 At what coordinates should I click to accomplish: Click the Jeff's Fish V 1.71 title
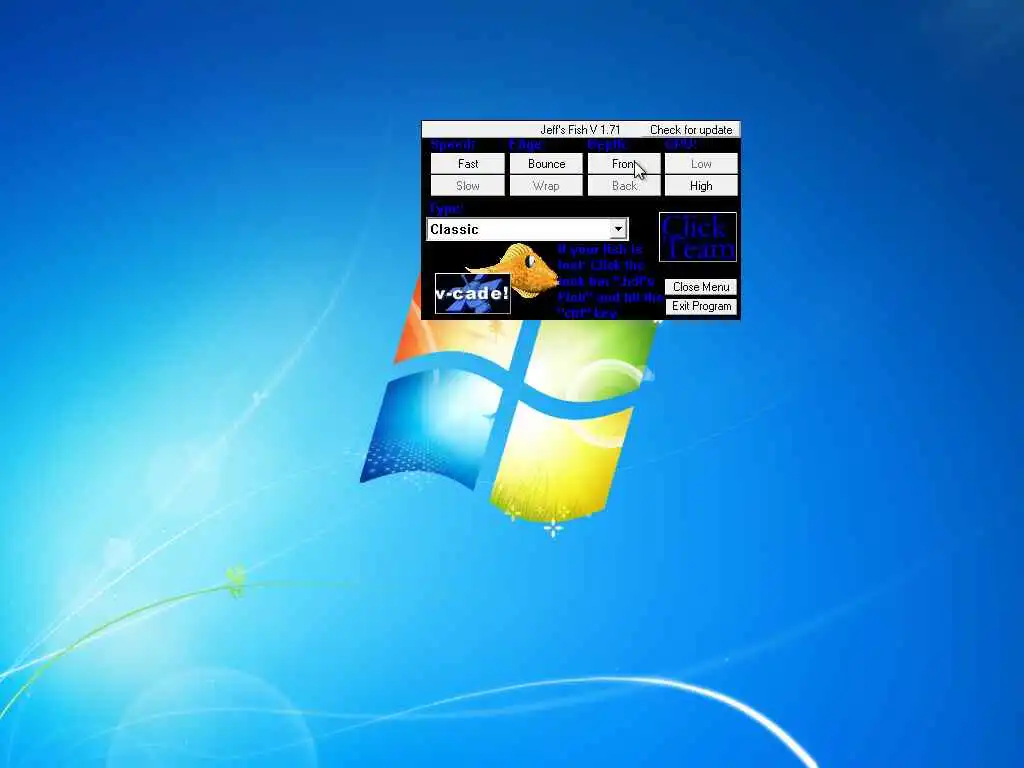pyautogui.click(x=580, y=130)
